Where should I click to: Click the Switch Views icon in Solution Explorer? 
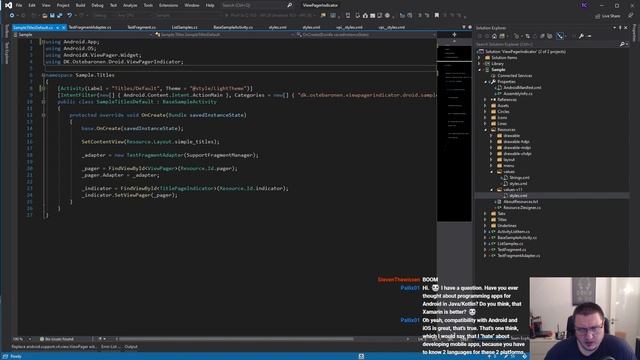(x=502, y=36)
